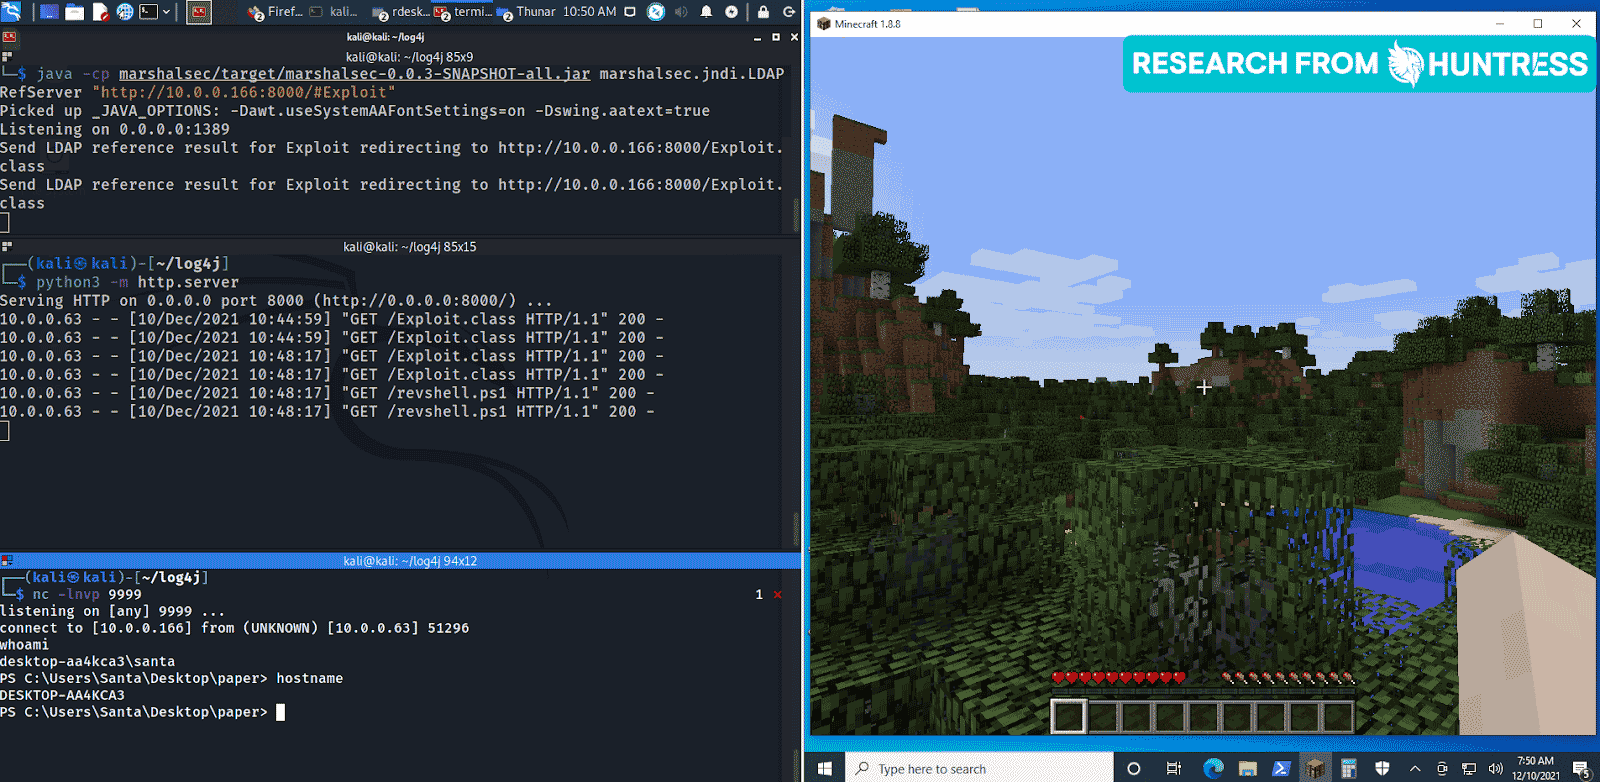Toggle the Kali volume speaker icon
Screen dimensions: 1600x782
[x=681, y=12]
